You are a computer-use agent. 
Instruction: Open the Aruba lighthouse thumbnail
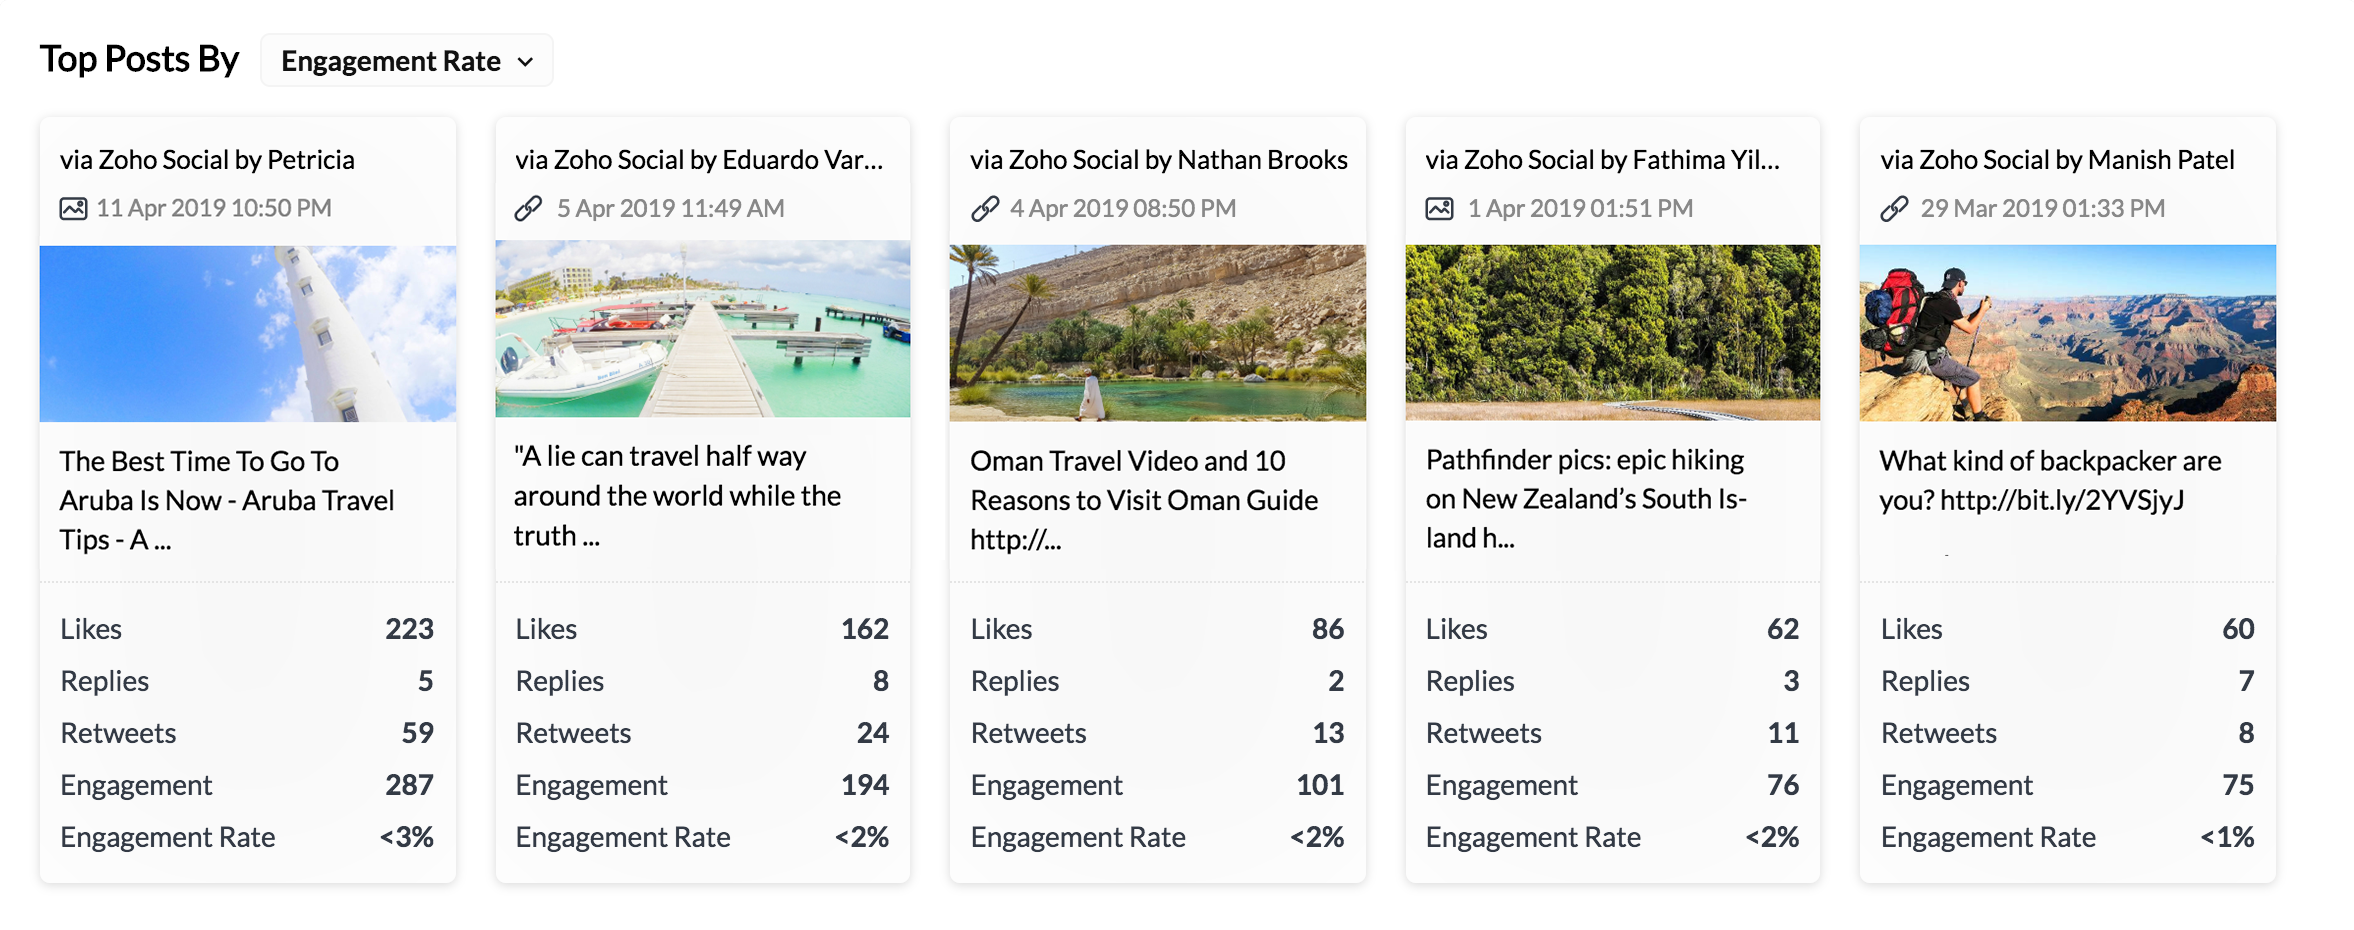(247, 332)
